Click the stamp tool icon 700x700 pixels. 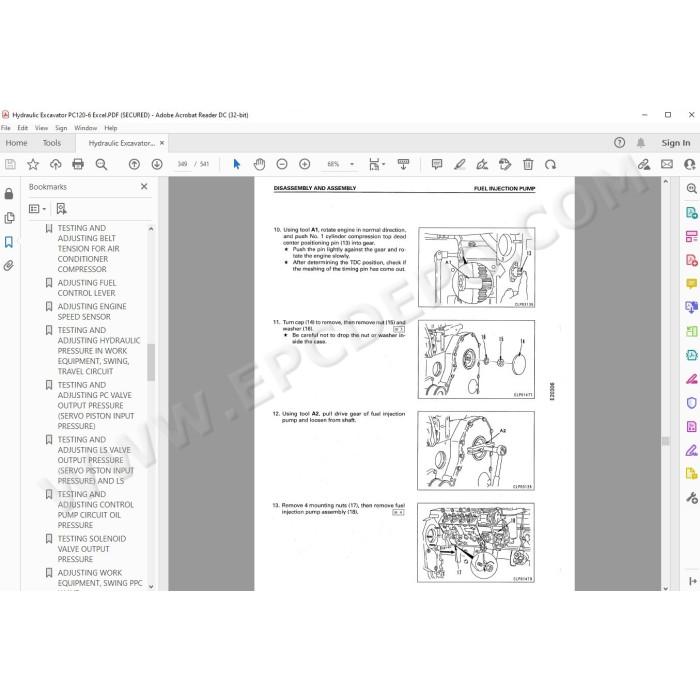tap(505, 164)
